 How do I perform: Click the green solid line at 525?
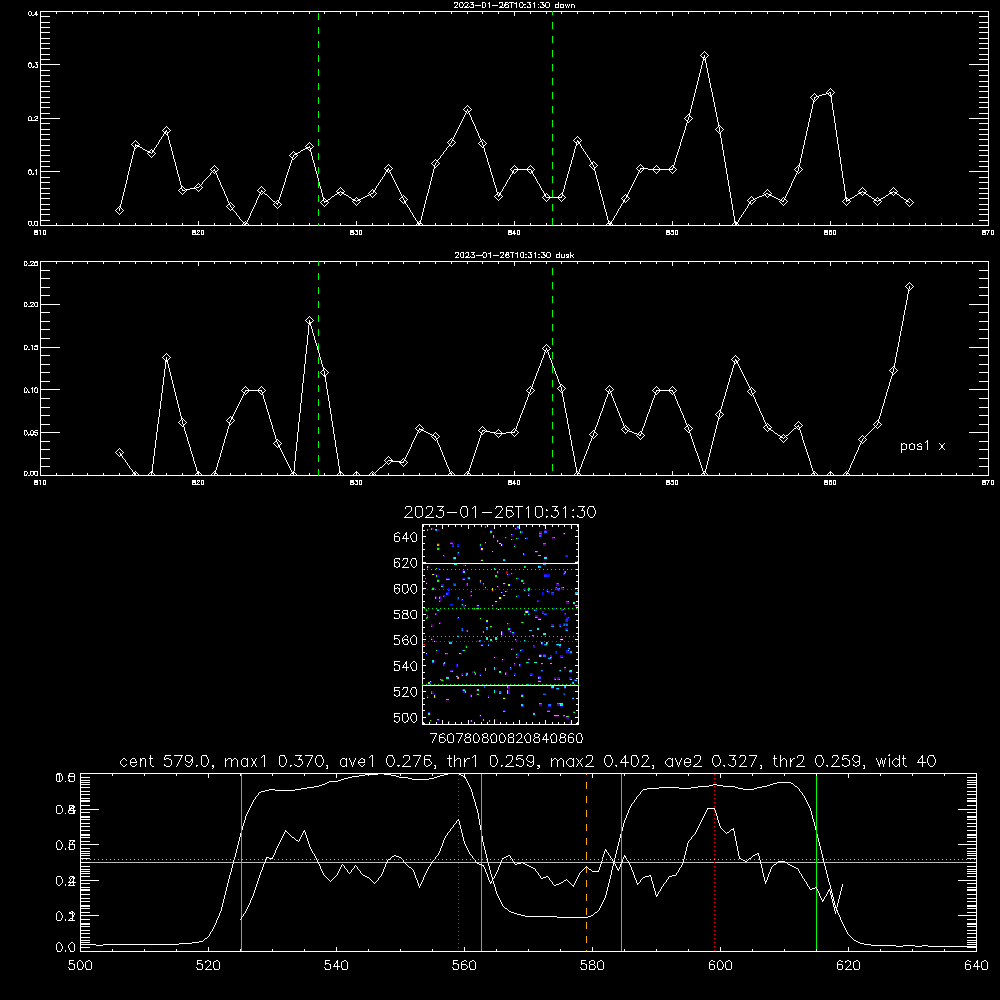[x=242, y=861]
